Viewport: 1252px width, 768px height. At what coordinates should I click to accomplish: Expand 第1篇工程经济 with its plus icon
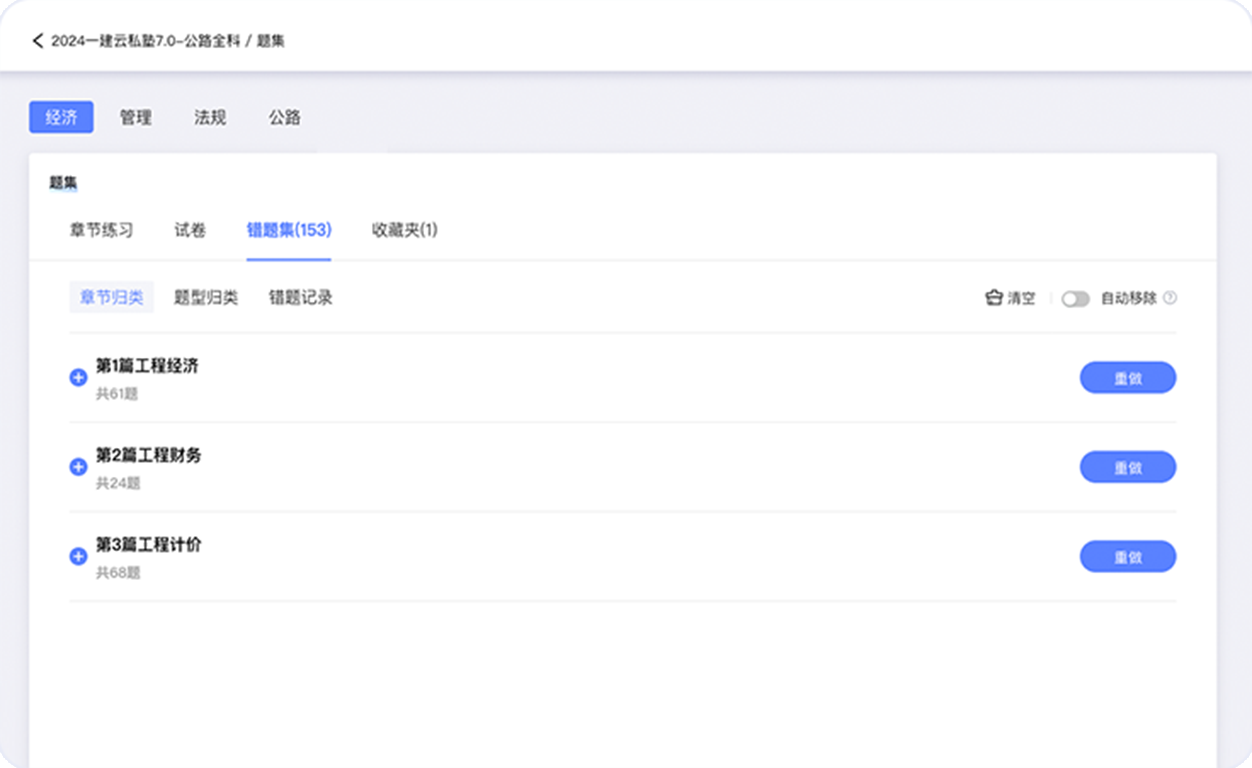[78, 378]
